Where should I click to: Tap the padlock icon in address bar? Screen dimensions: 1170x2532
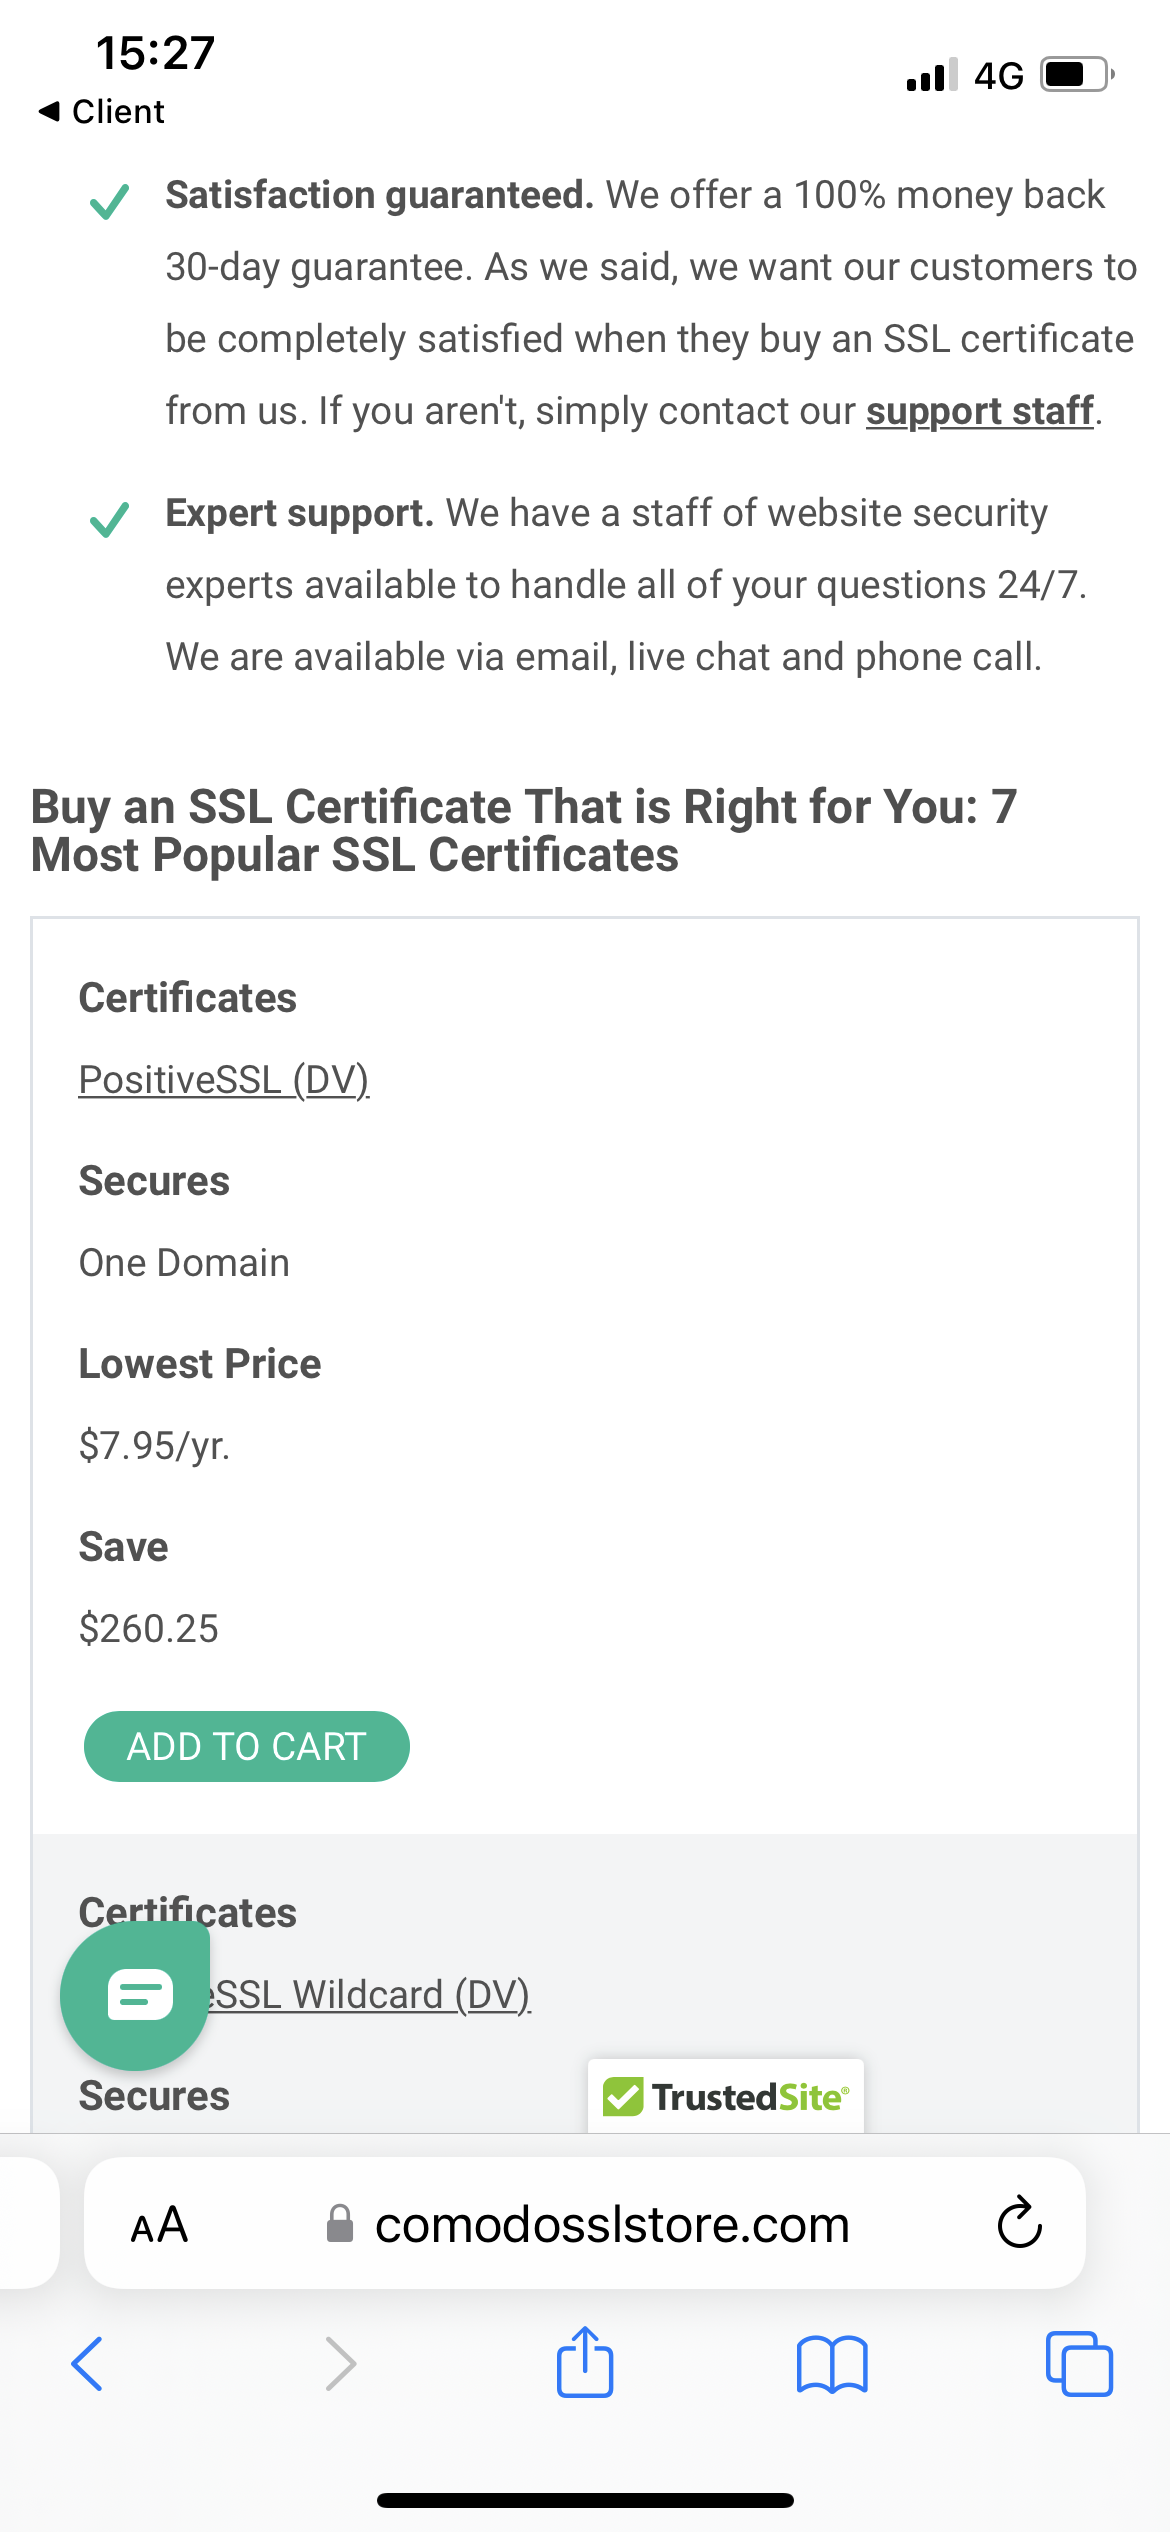point(340,2224)
